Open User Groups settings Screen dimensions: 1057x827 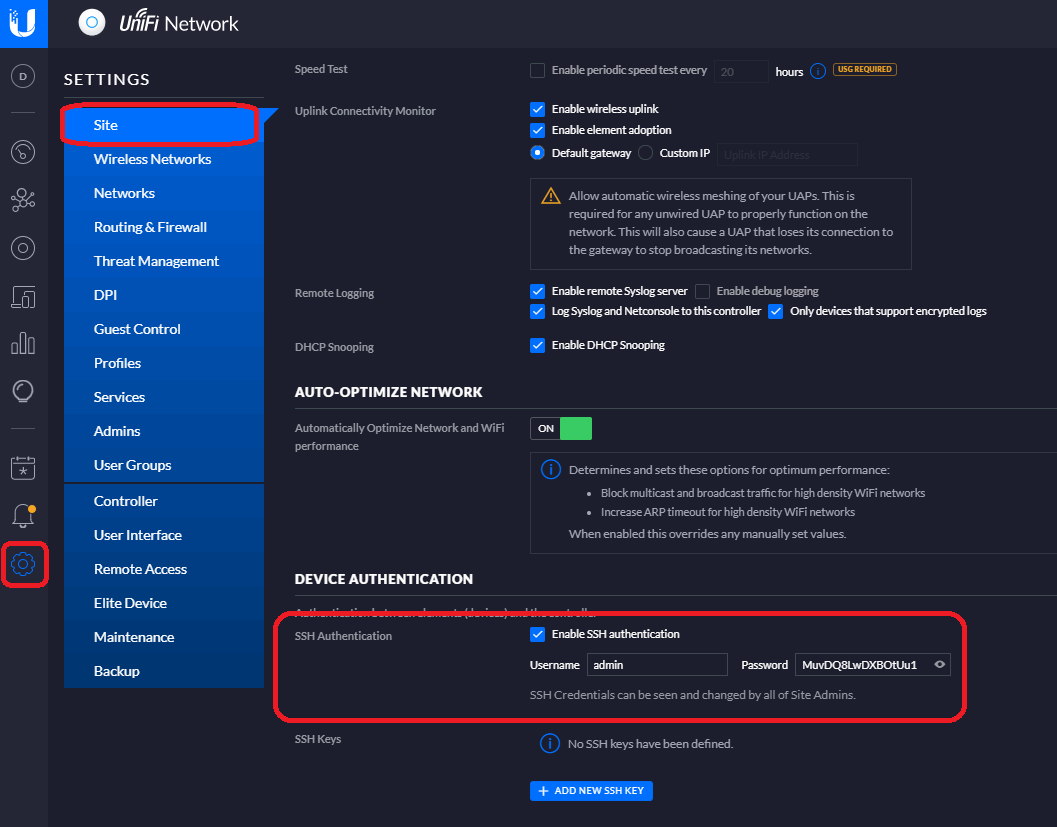(x=164, y=465)
